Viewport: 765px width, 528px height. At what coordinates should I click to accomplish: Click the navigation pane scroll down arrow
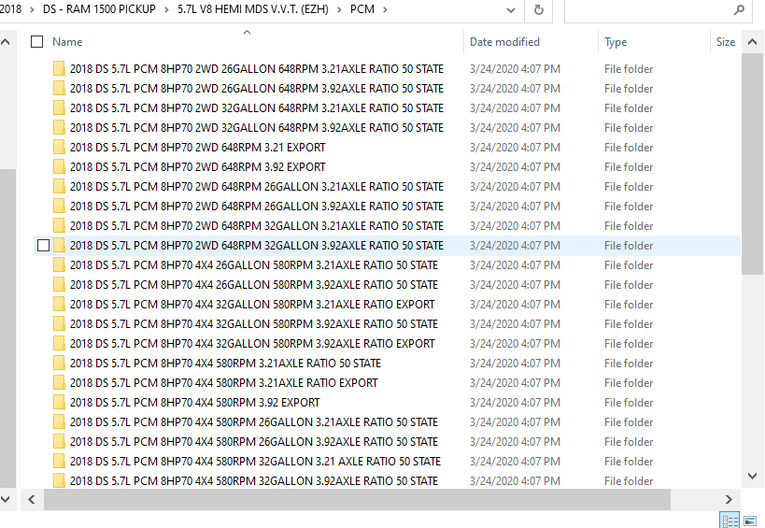(5, 500)
